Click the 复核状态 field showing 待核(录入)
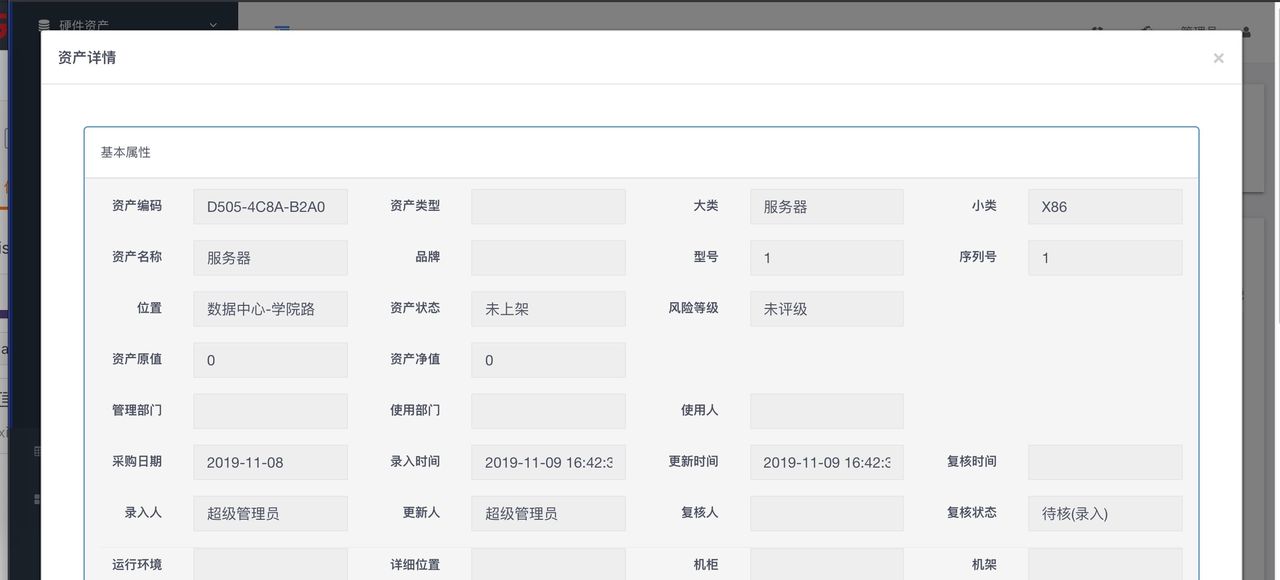 coord(1105,512)
